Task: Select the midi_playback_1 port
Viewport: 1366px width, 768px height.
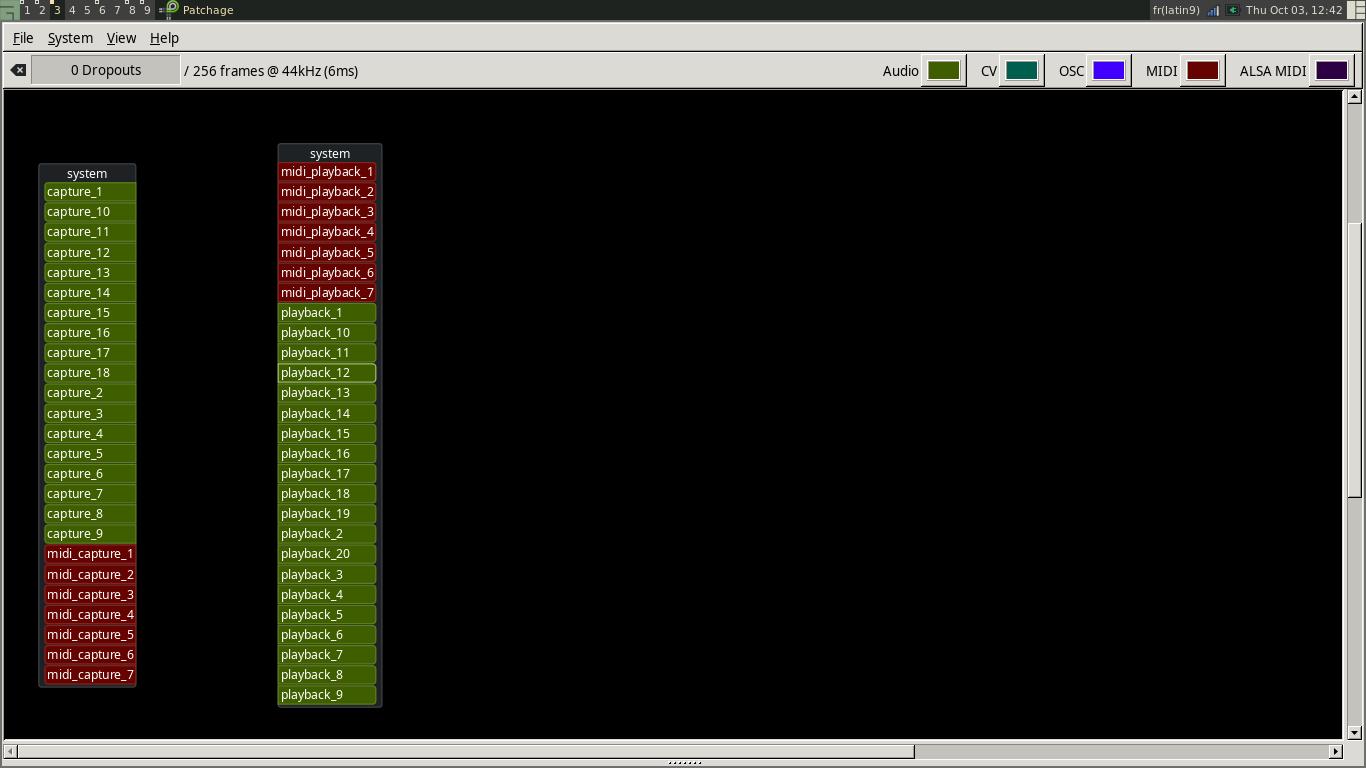Action: (x=327, y=172)
